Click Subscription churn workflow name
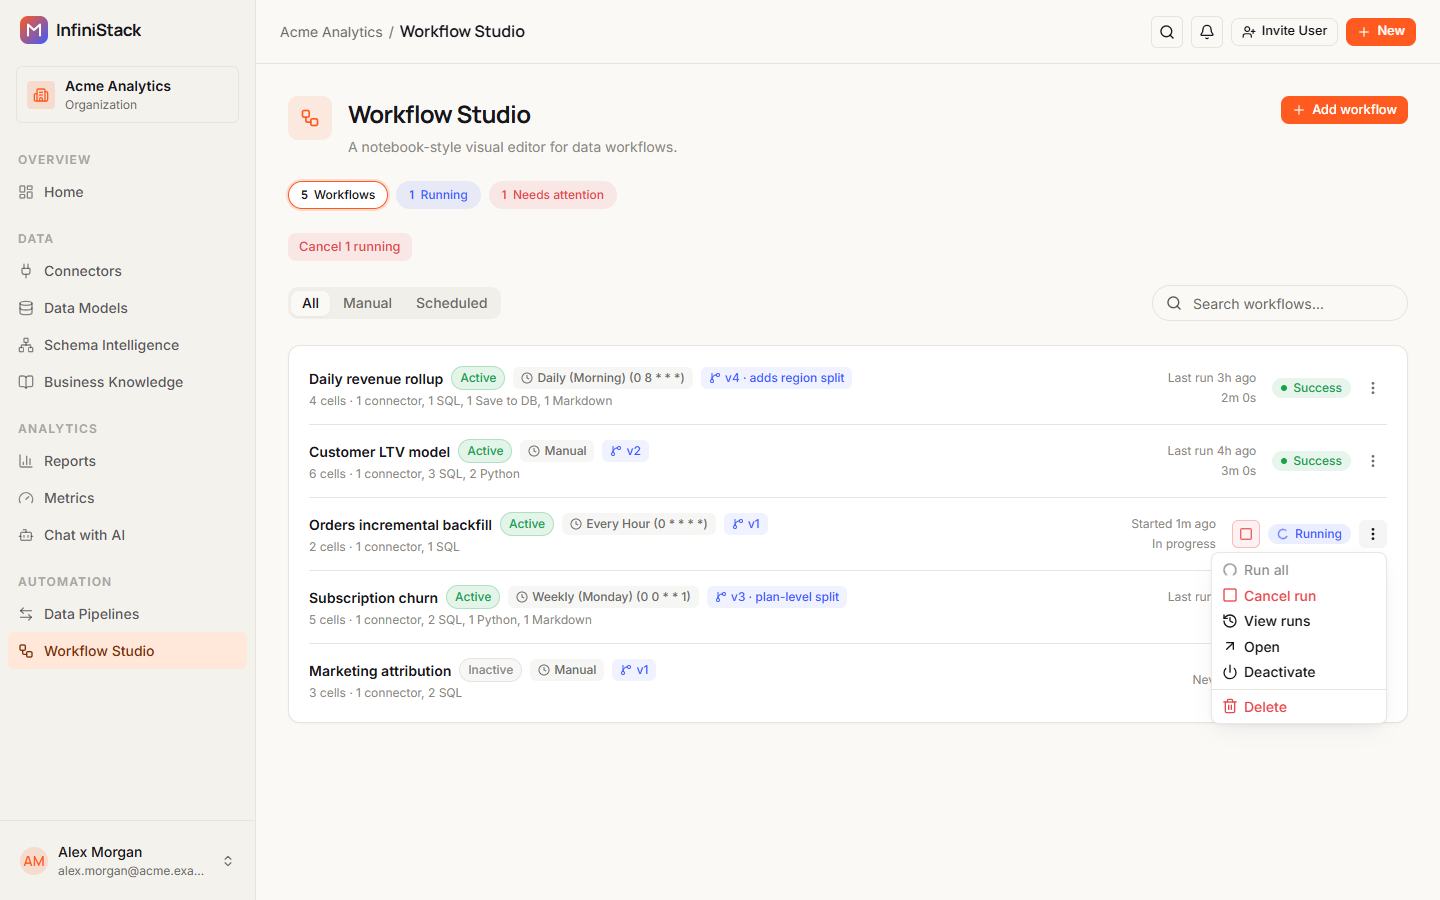Image resolution: width=1440 pixels, height=900 pixels. point(373,598)
